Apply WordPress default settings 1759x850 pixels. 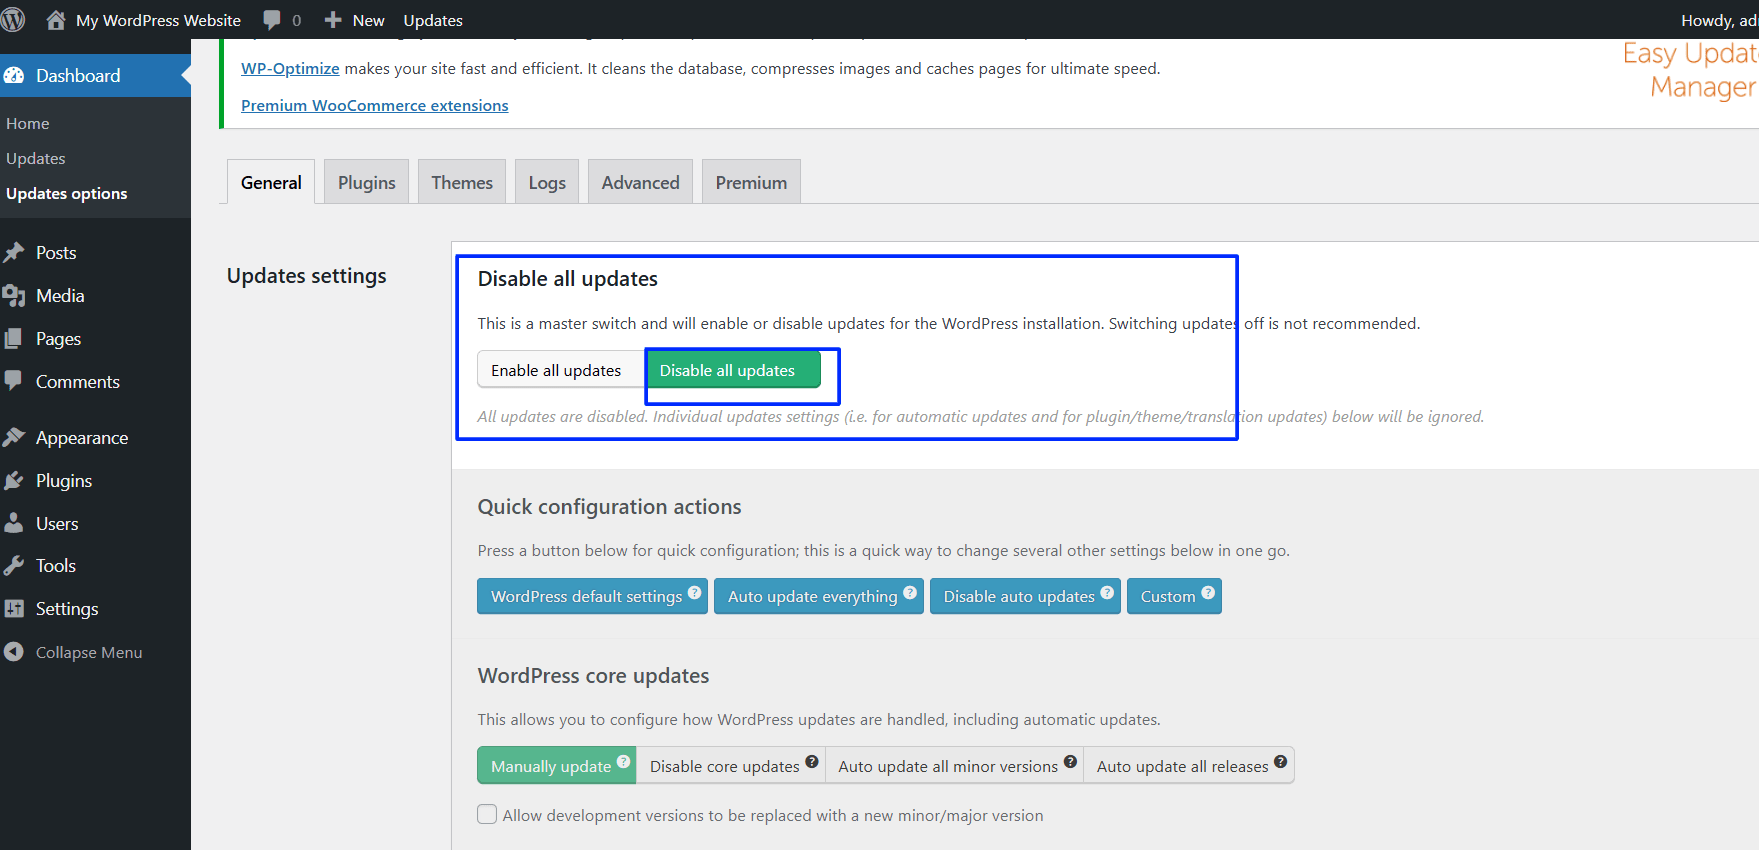[x=592, y=596]
